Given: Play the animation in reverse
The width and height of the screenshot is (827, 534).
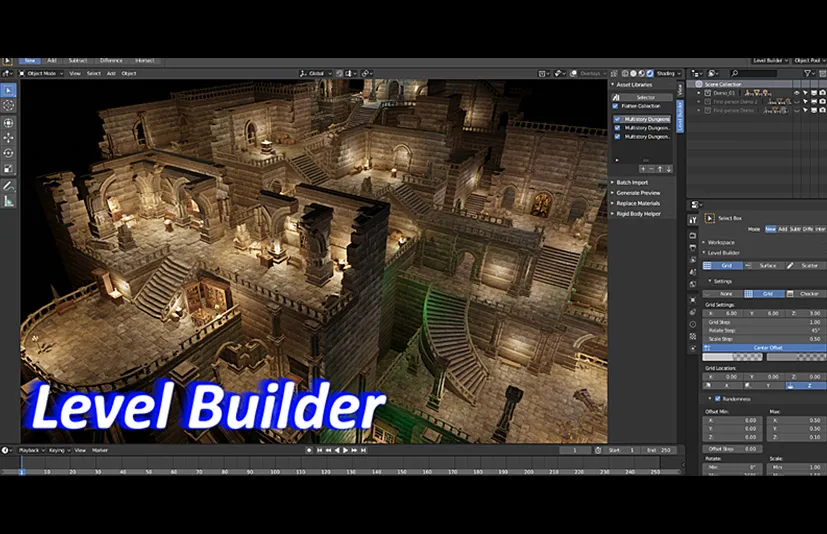Looking at the screenshot, I should 337,450.
